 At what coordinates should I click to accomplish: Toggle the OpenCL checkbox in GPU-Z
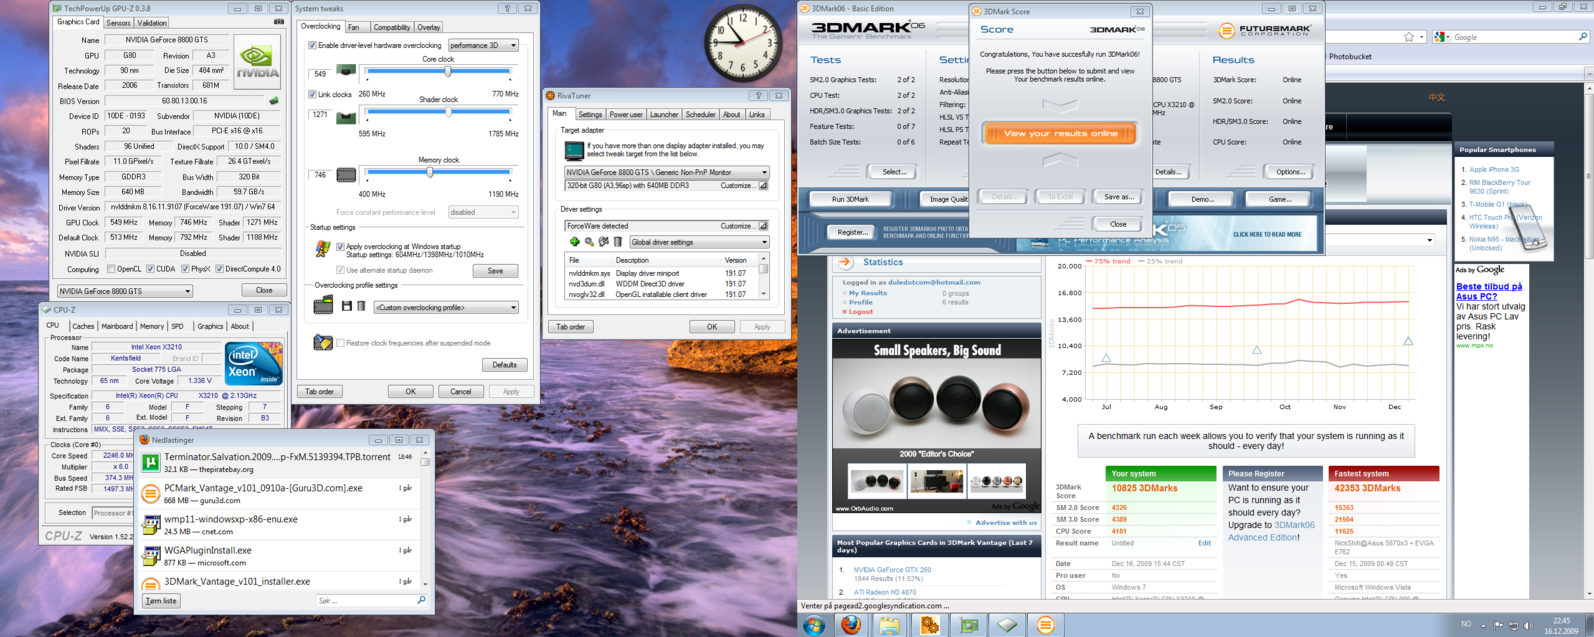point(111,269)
